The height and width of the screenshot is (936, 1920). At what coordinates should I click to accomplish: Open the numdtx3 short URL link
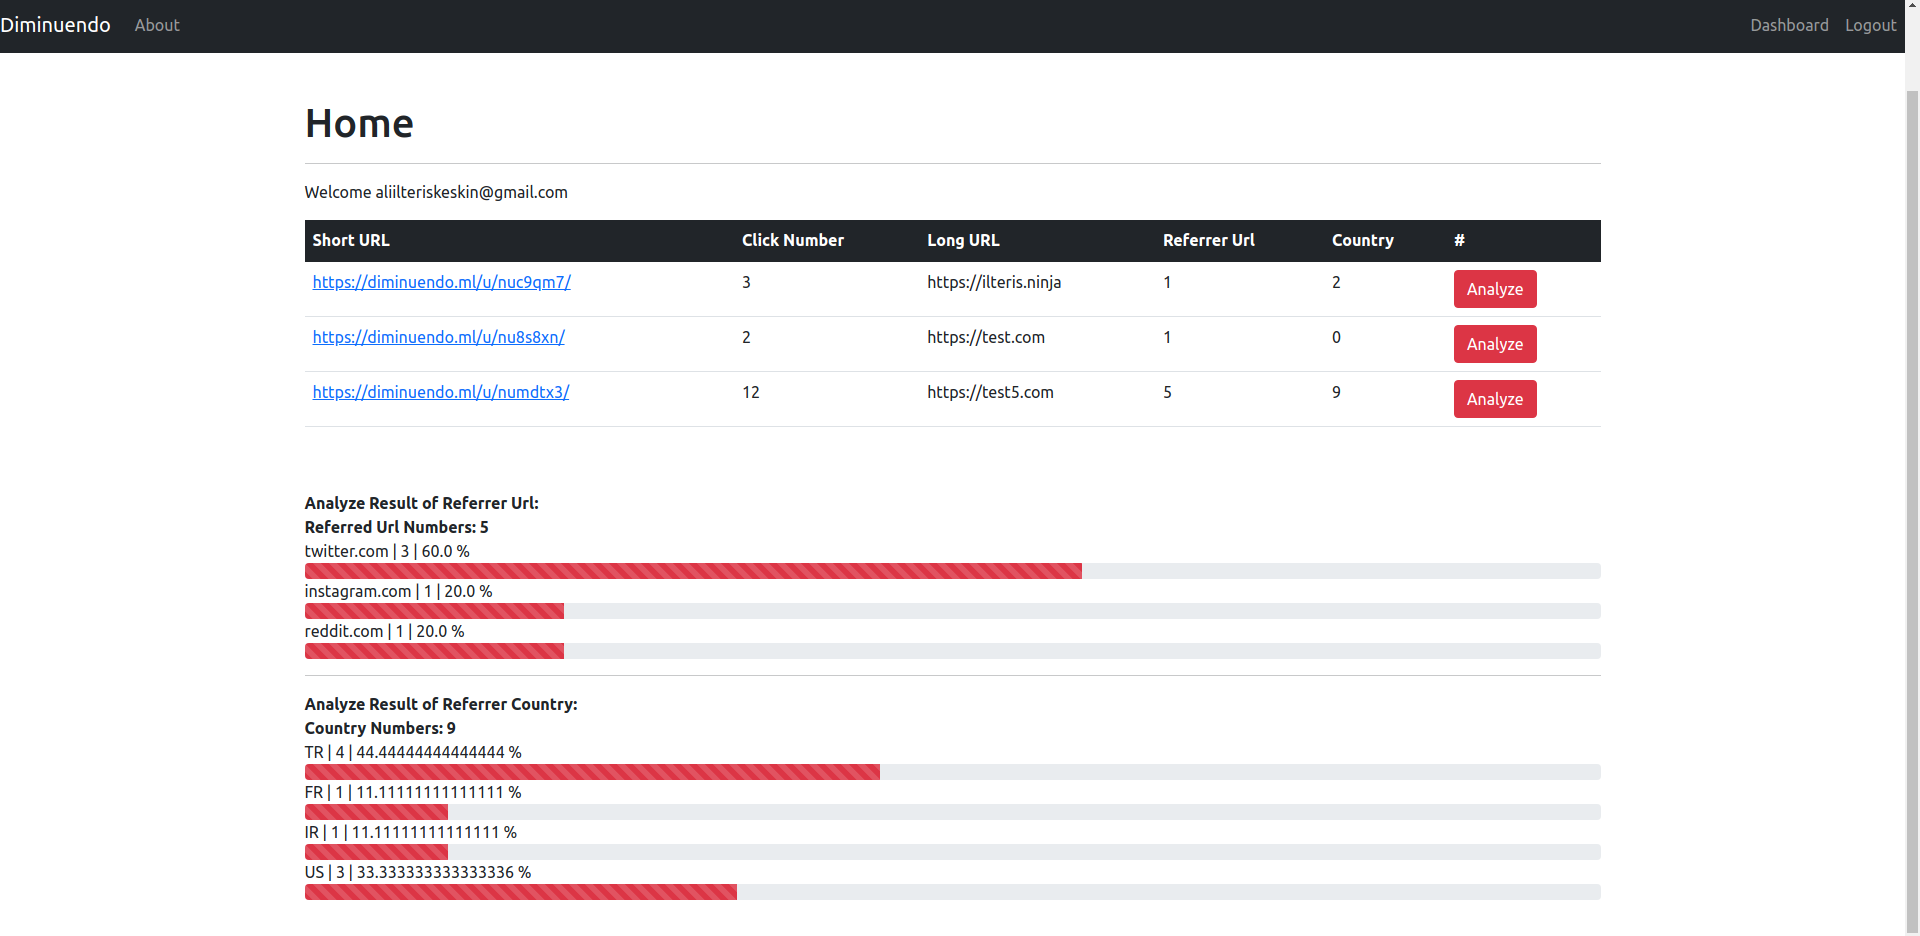point(440,392)
